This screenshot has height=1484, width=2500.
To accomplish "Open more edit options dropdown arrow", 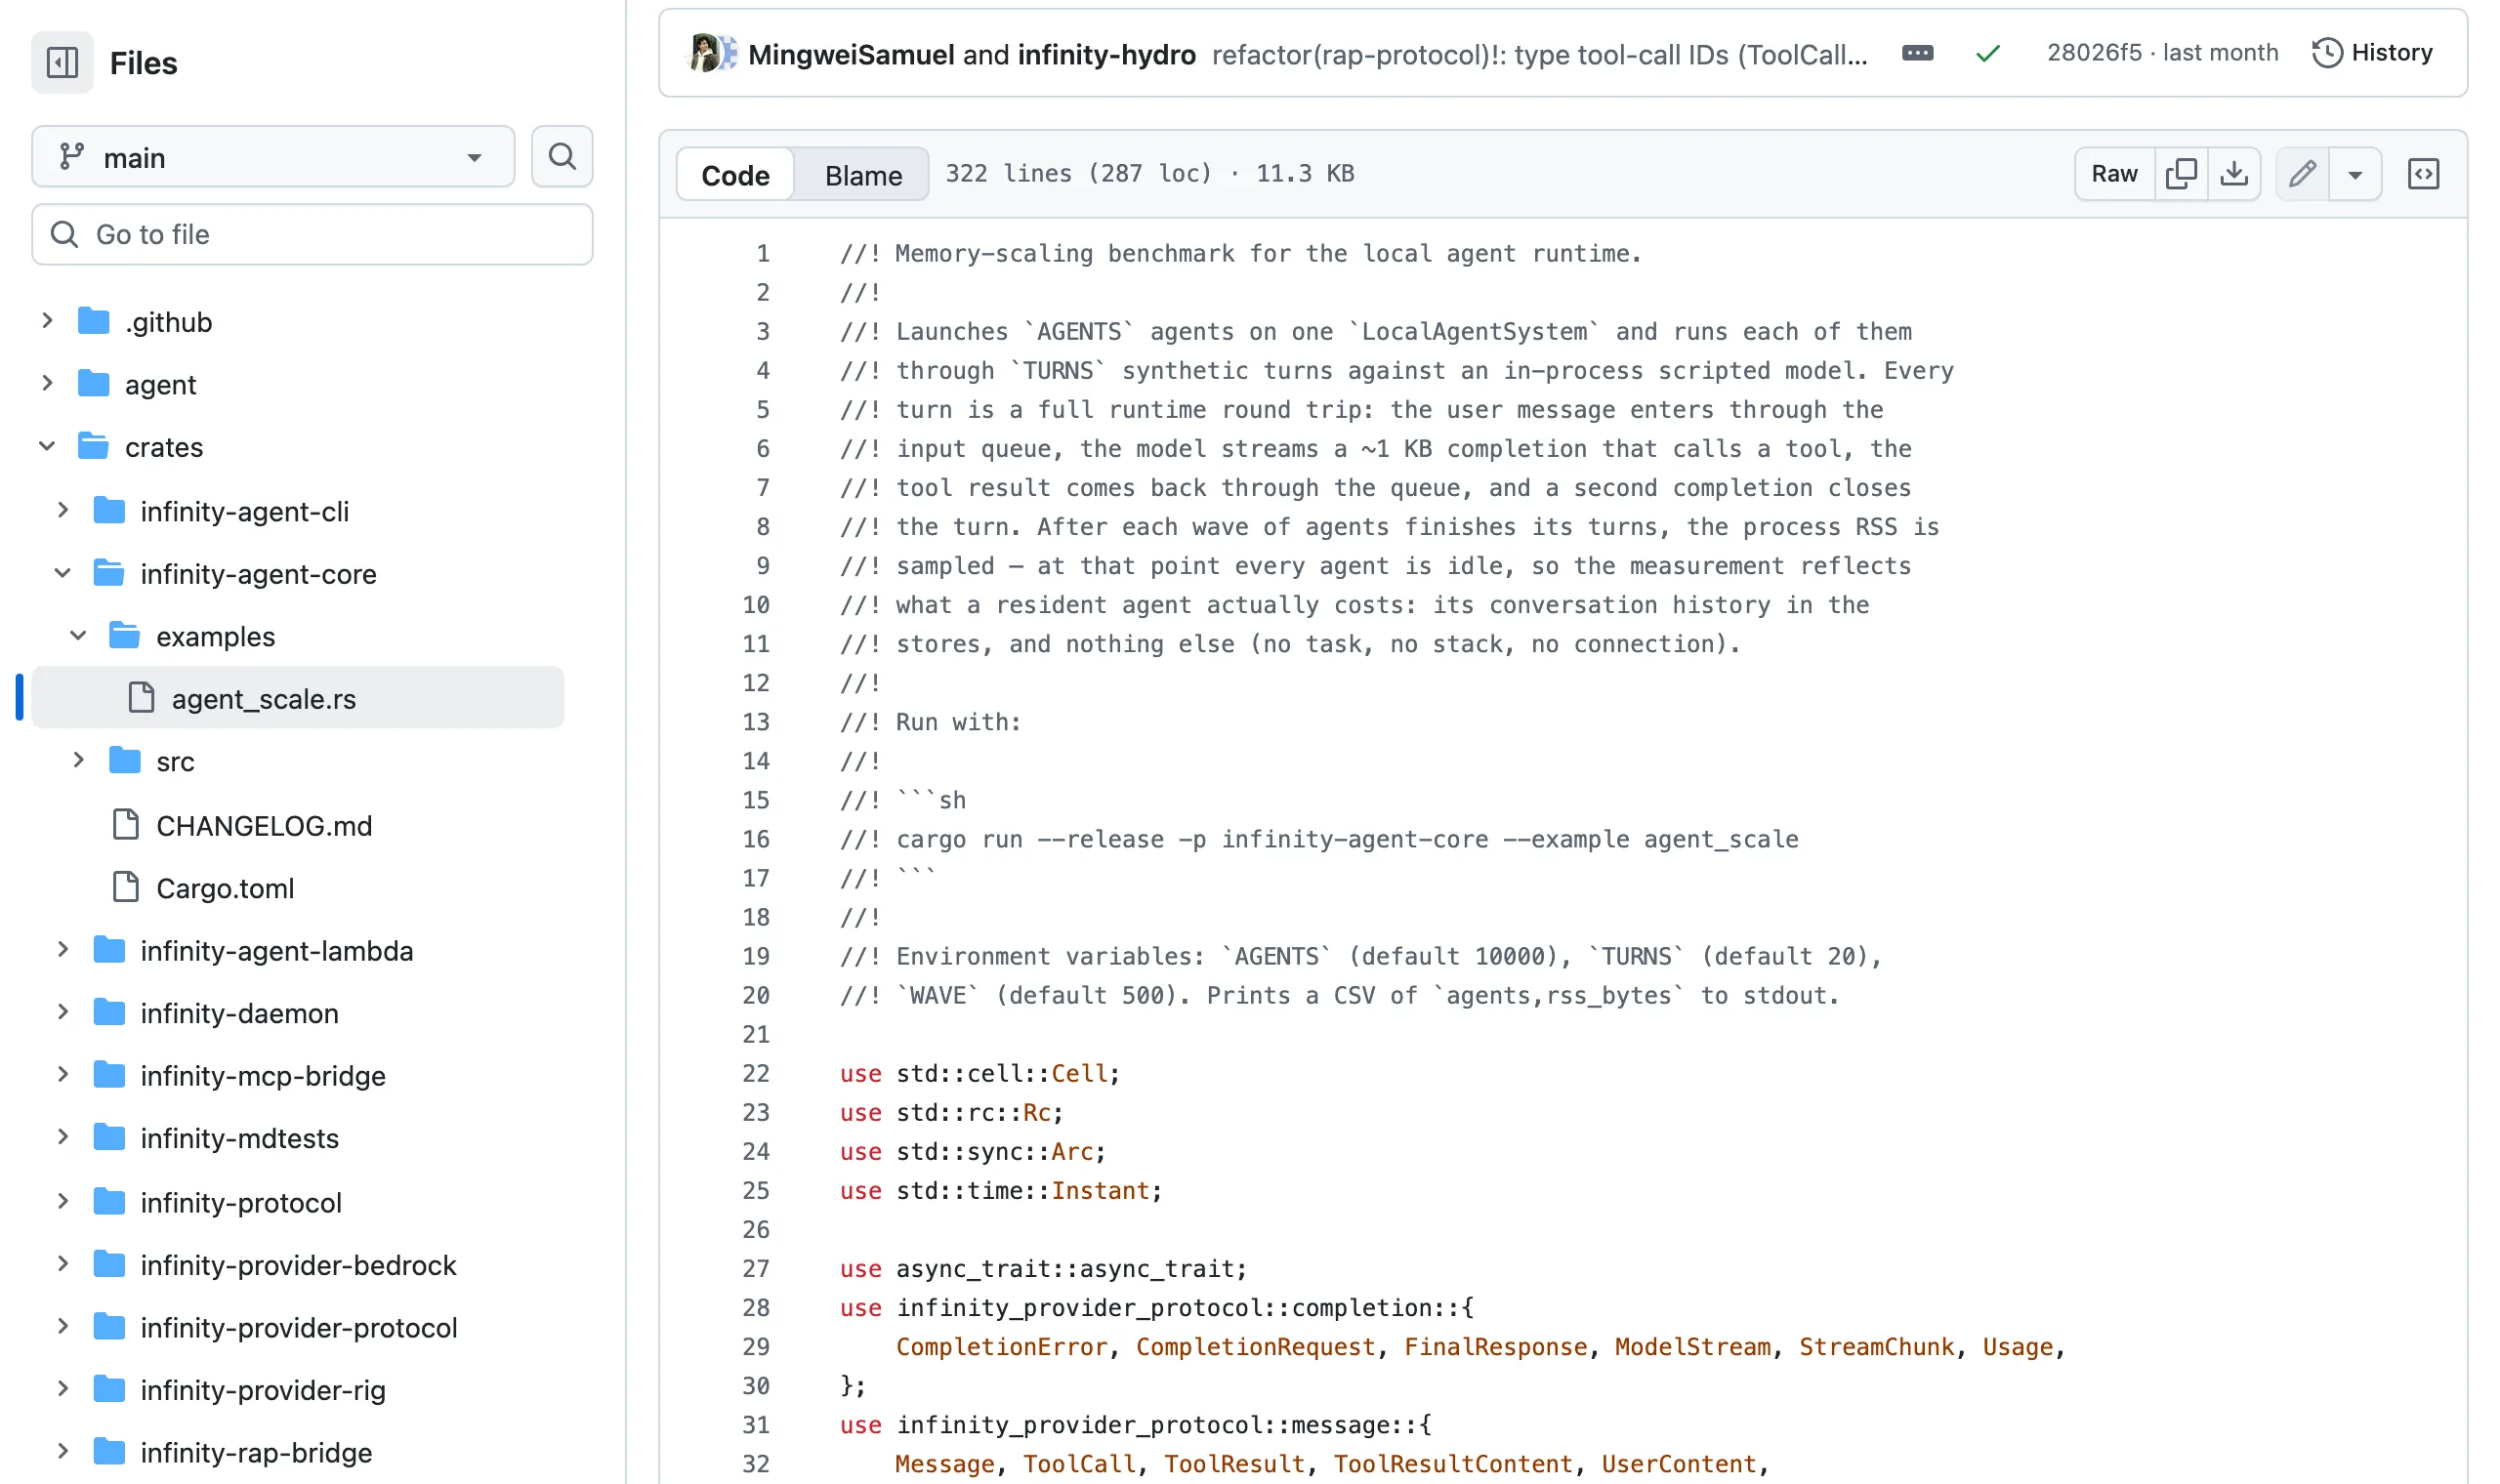I will pyautogui.click(x=2355, y=174).
